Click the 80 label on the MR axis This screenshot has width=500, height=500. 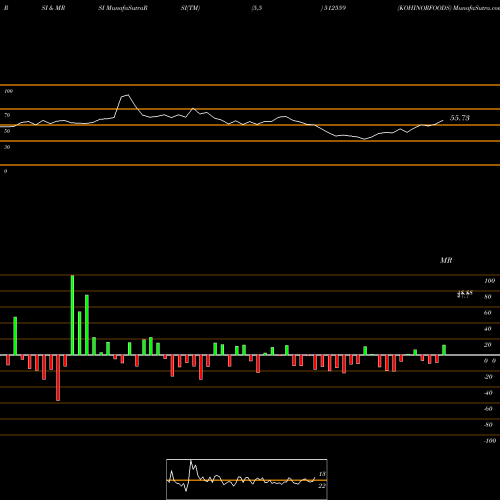pos(488,297)
